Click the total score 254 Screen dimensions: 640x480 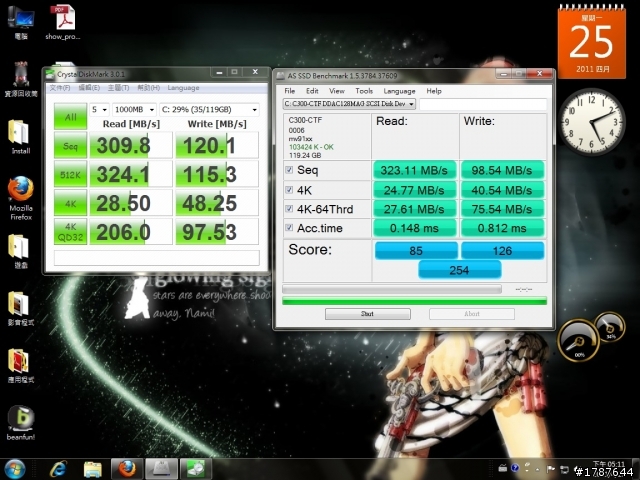[460, 270]
